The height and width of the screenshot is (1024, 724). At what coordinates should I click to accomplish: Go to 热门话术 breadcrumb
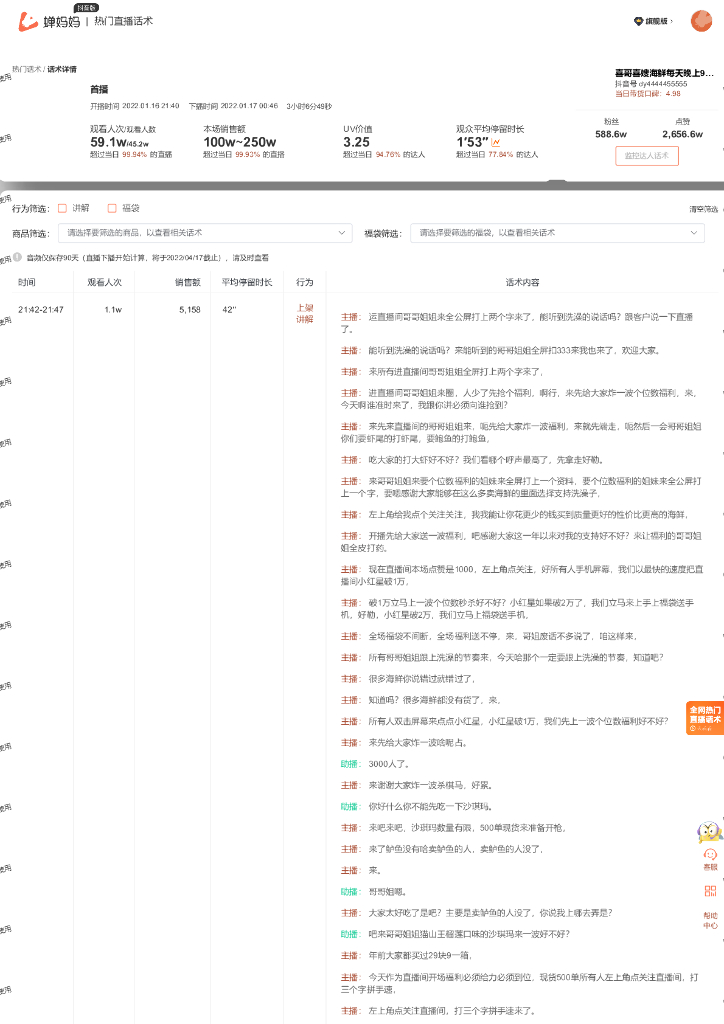click(26, 69)
